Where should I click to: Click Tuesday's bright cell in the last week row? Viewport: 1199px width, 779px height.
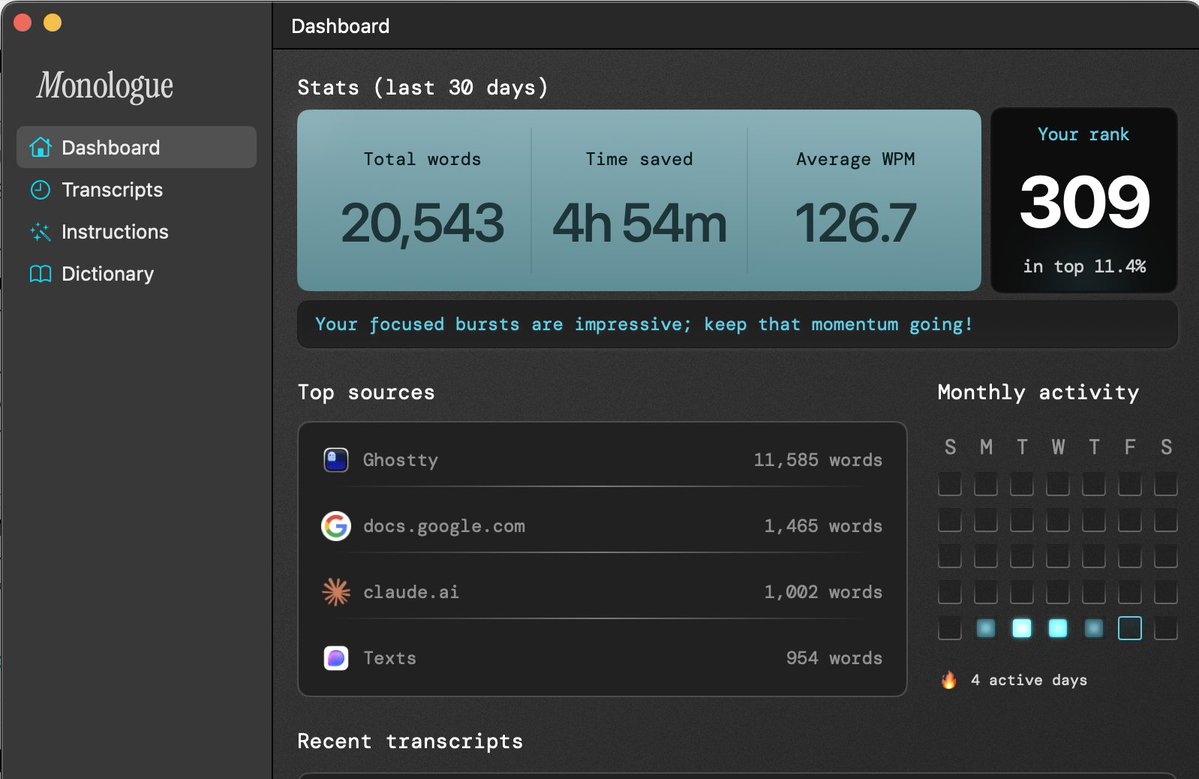[x=1022, y=628]
